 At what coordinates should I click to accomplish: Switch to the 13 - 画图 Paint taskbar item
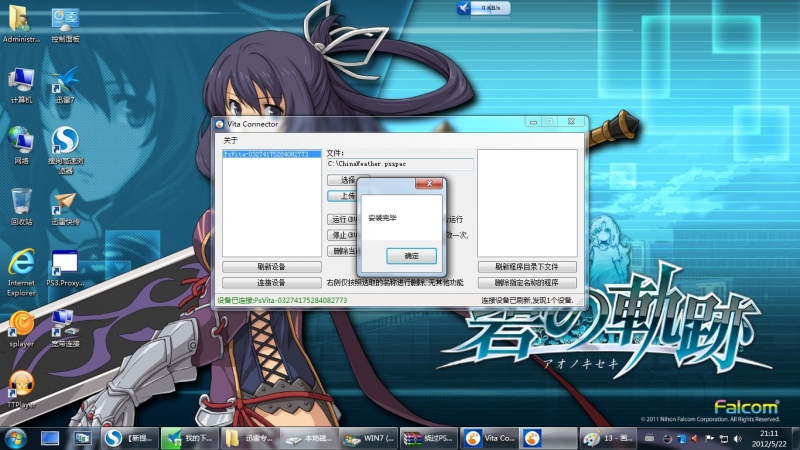(608, 438)
